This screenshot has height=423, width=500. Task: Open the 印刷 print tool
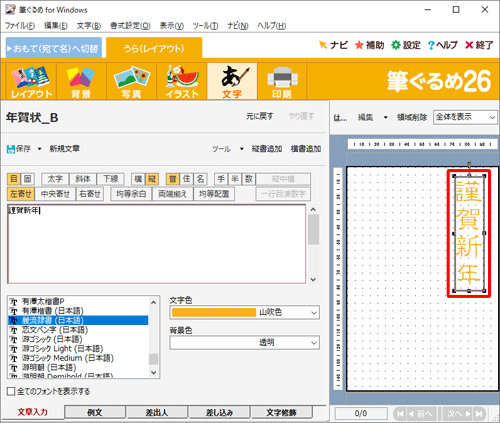click(x=282, y=81)
